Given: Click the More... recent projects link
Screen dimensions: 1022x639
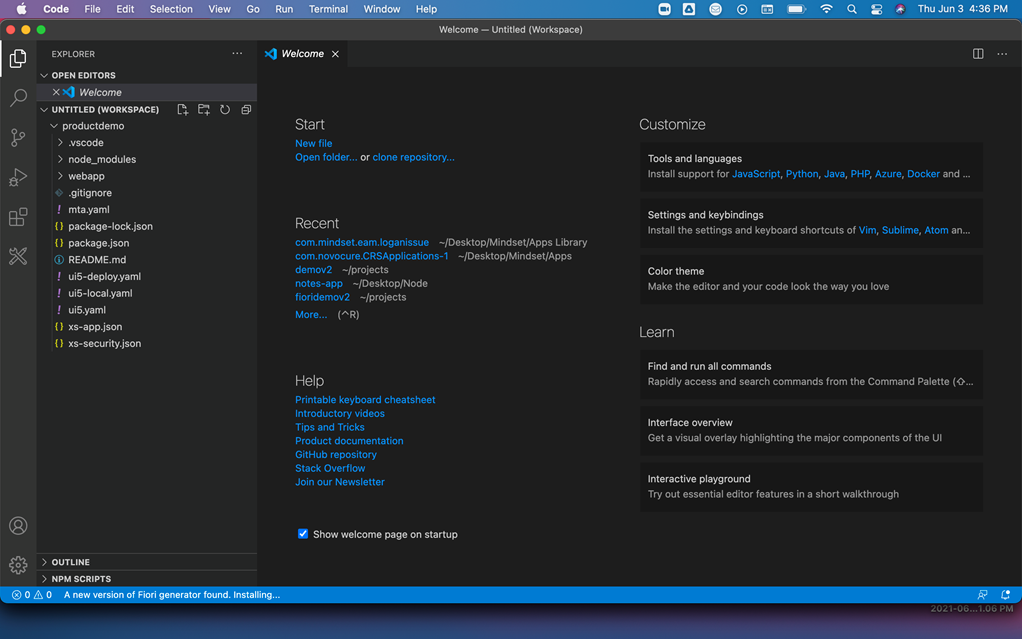Looking at the screenshot, I should [x=311, y=314].
